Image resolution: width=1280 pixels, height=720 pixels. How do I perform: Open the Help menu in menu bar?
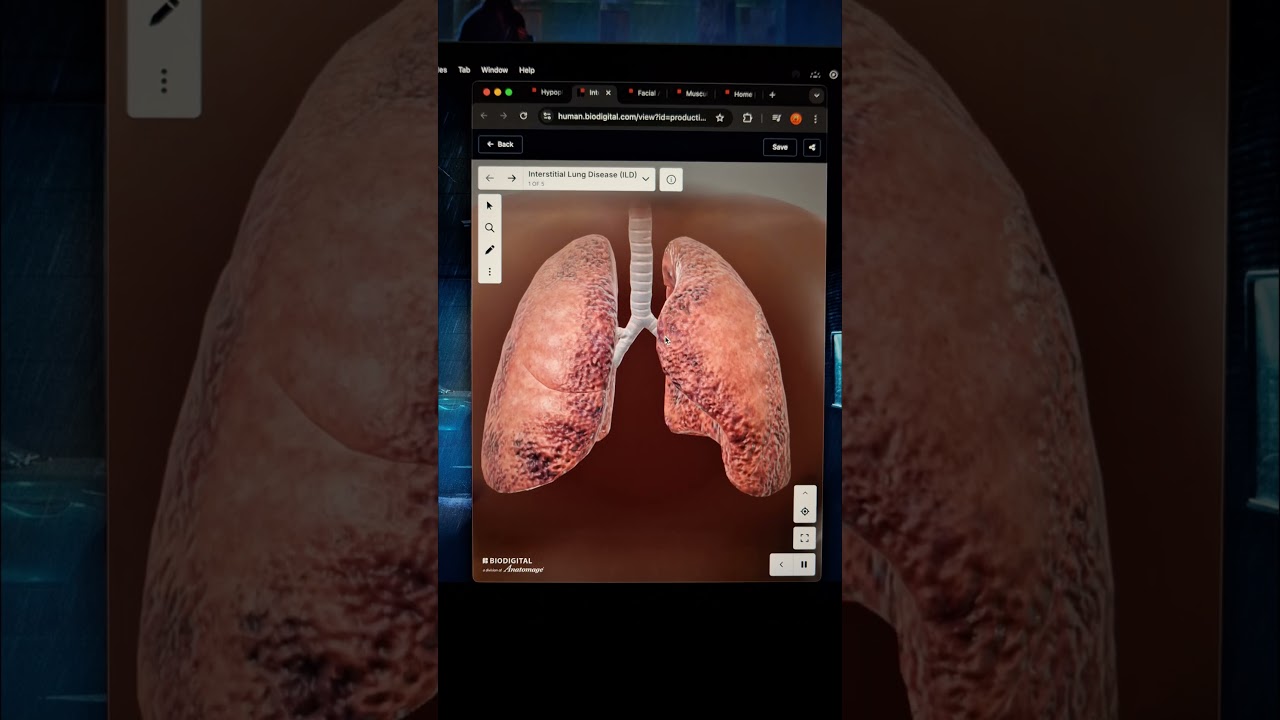(527, 70)
